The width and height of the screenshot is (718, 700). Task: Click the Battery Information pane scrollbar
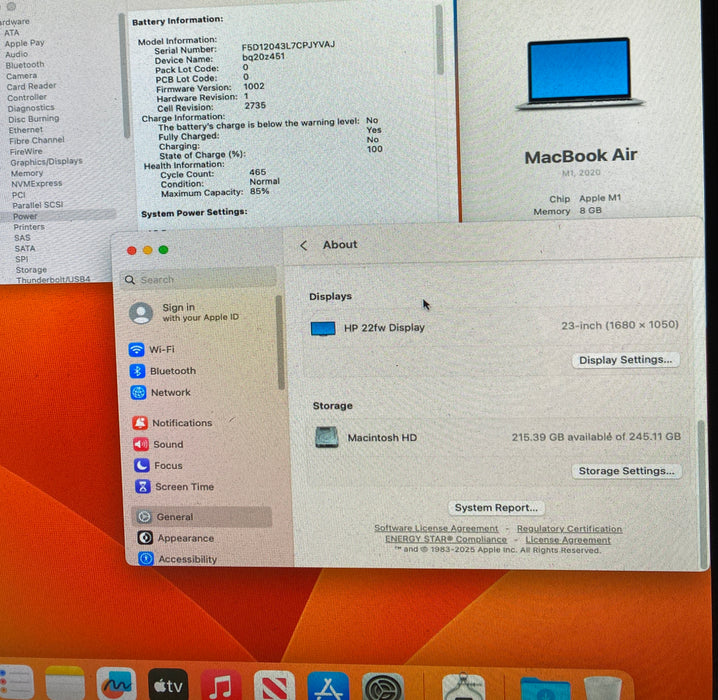coord(440,40)
